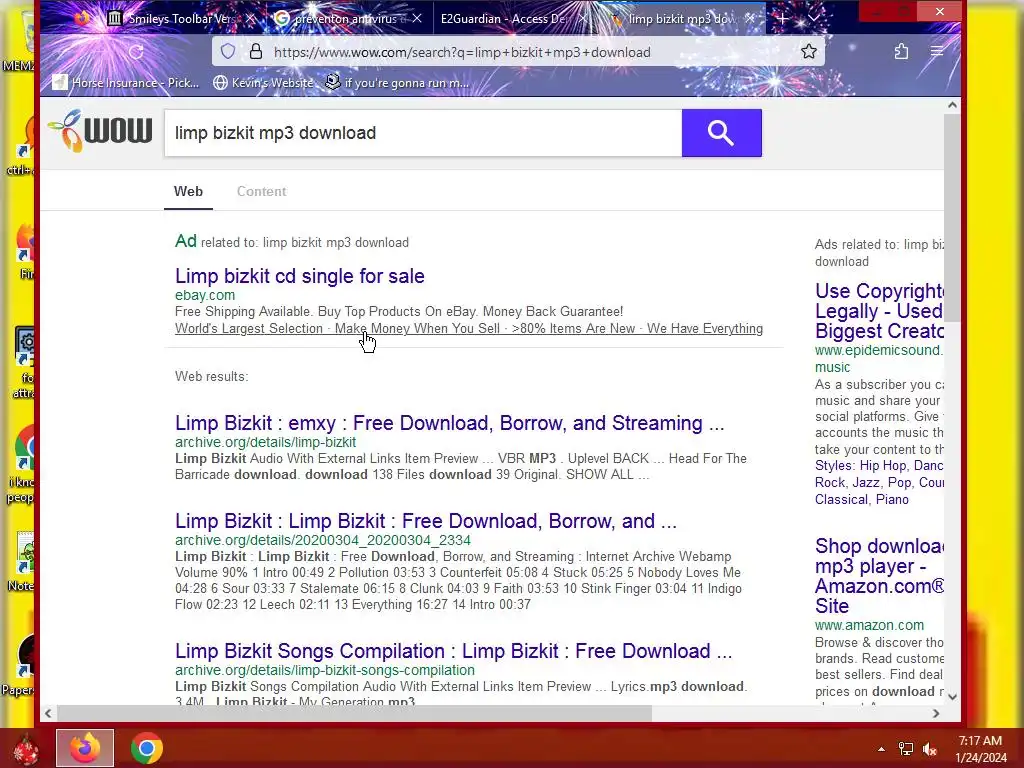Viewport: 1024px width, 768px height.
Task: Open the Kevin's Website bookmark
Action: click(x=263, y=82)
